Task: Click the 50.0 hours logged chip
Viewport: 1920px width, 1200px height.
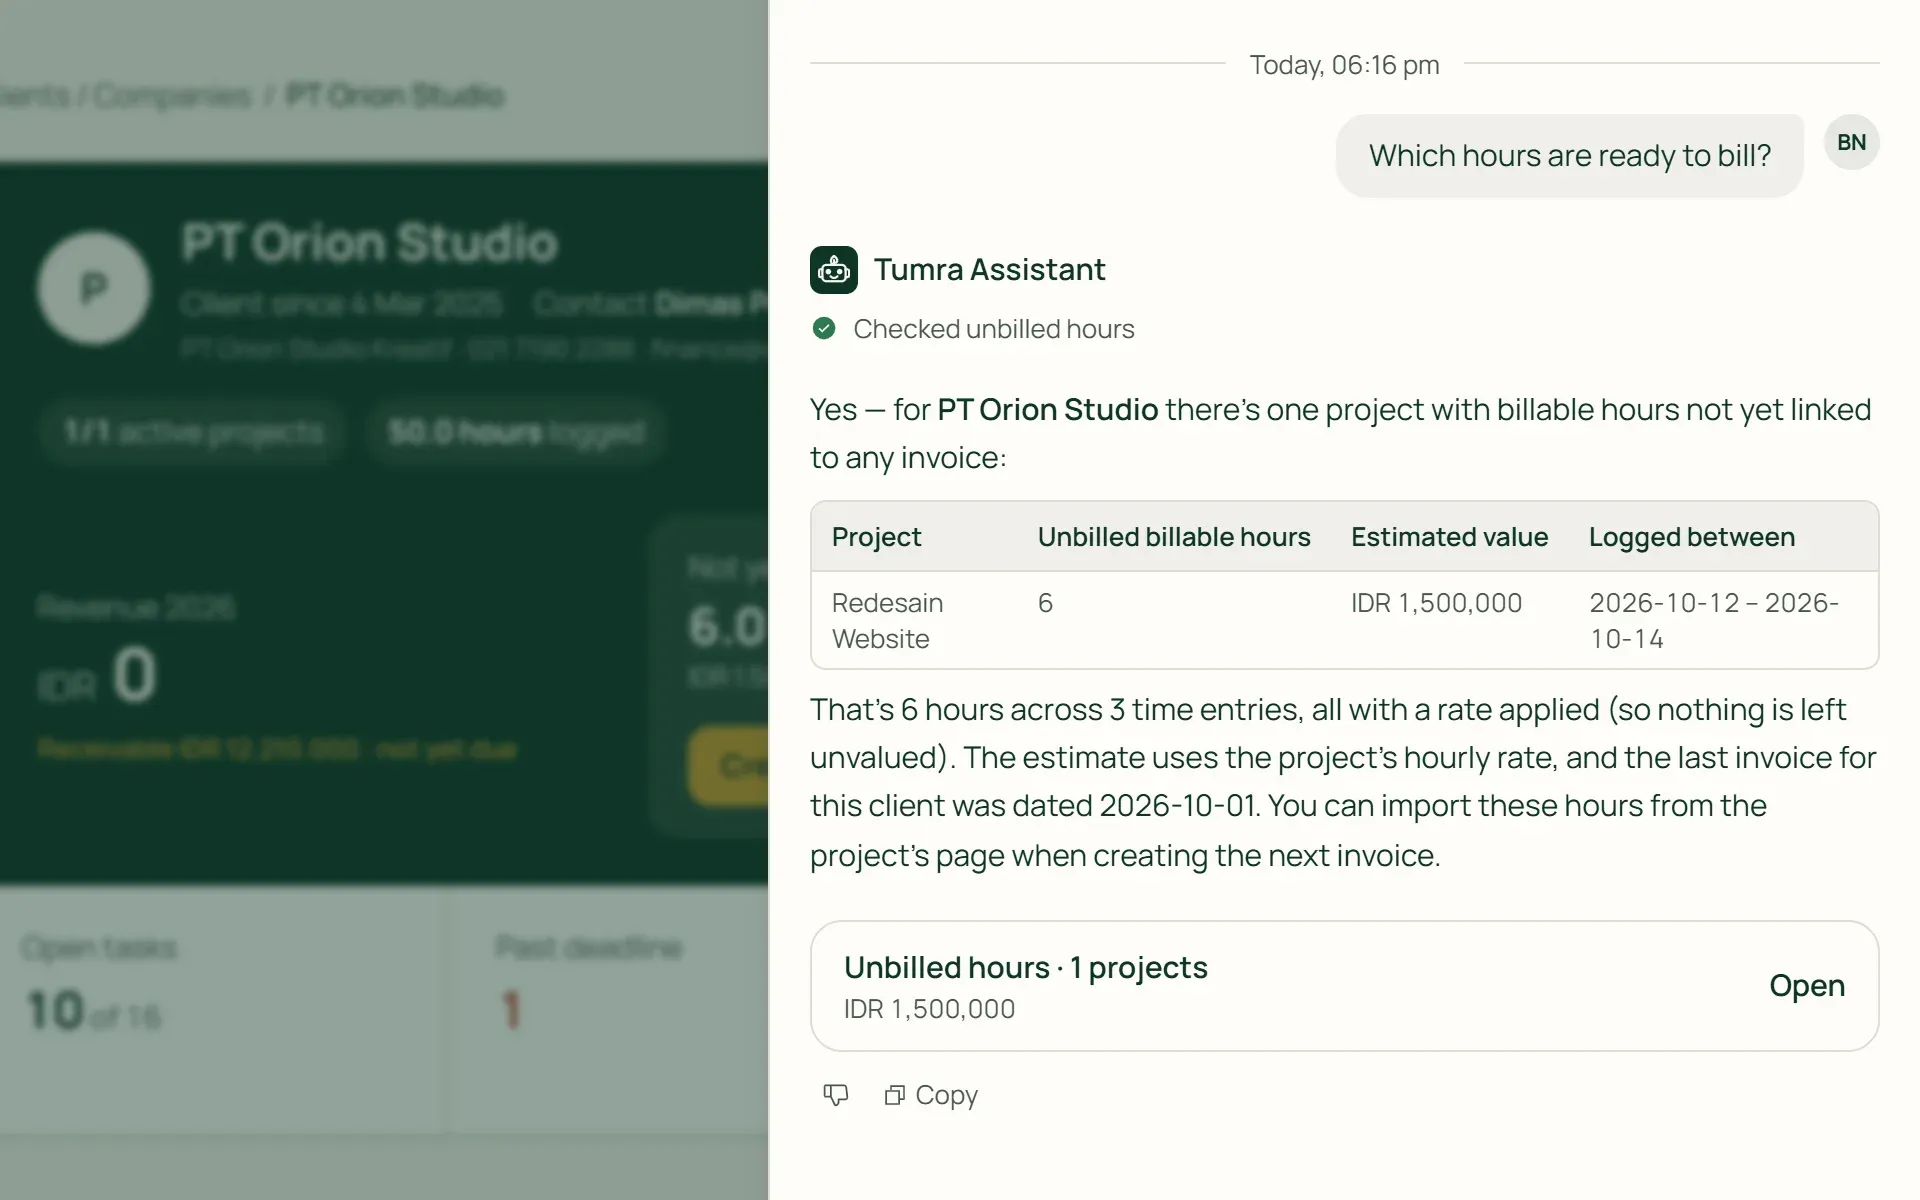Action: [515, 432]
